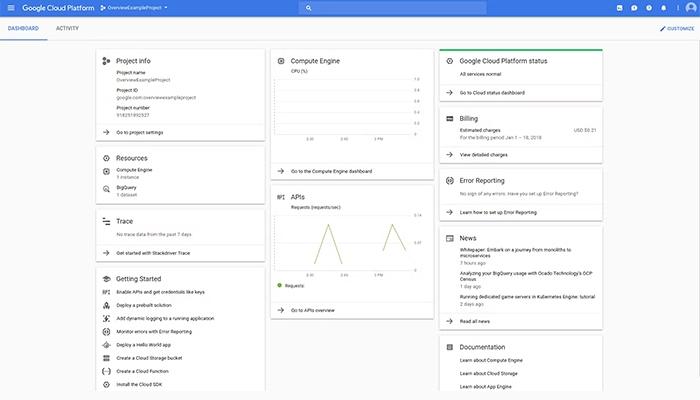Image resolution: width=700 pixels, height=400 pixels.
Task: Open Create a Cloud Function link
Action: [142, 371]
